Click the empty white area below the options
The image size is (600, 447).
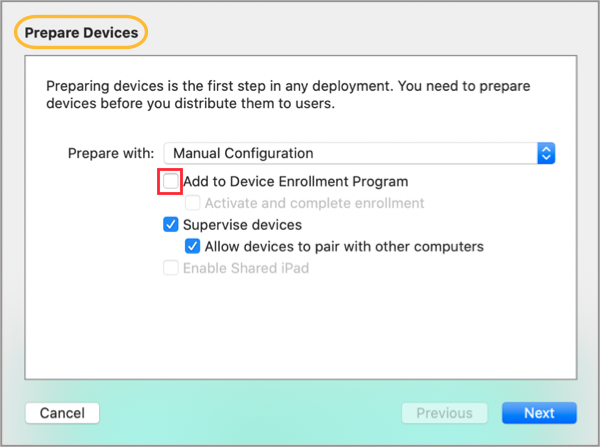(x=300, y=330)
